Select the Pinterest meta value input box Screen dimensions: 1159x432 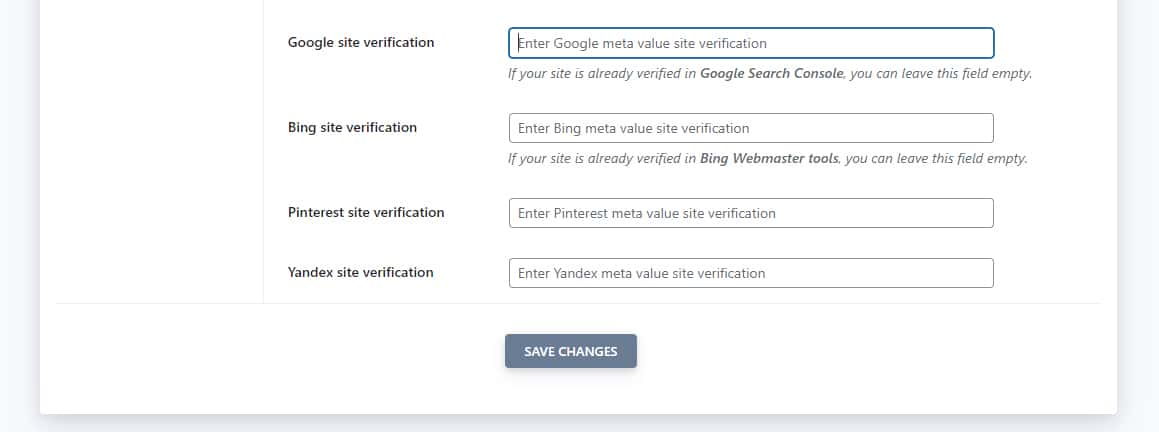[x=750, y=213]
